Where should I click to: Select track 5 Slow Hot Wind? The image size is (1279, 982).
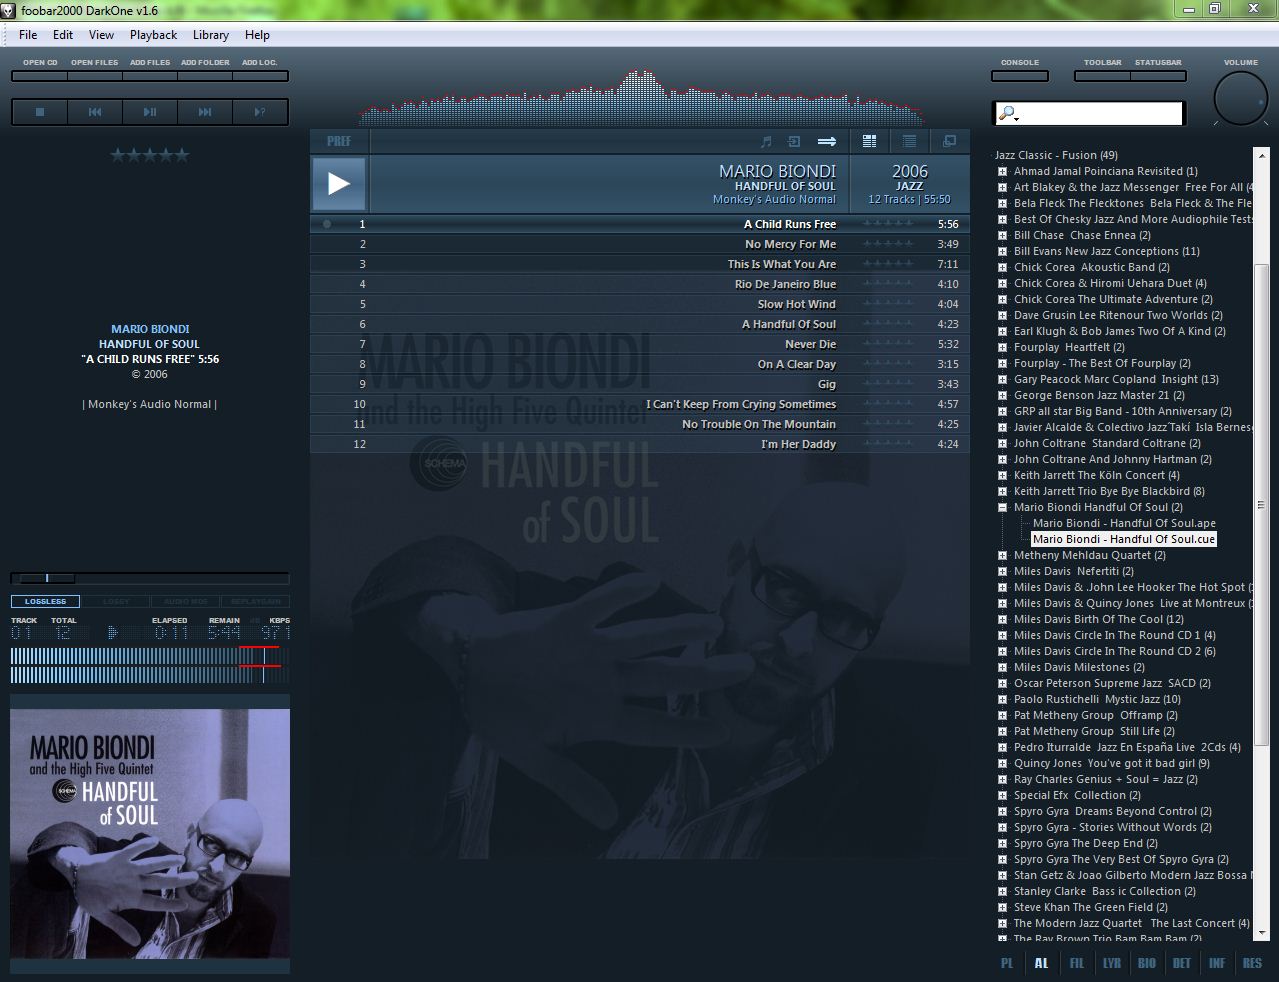640,304
